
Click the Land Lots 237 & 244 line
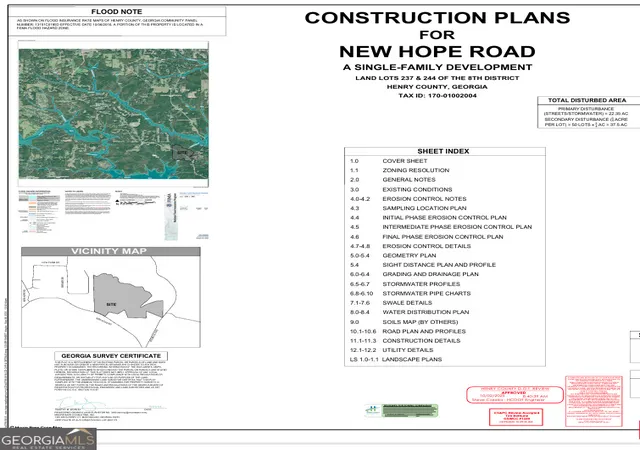pos(437,78)
